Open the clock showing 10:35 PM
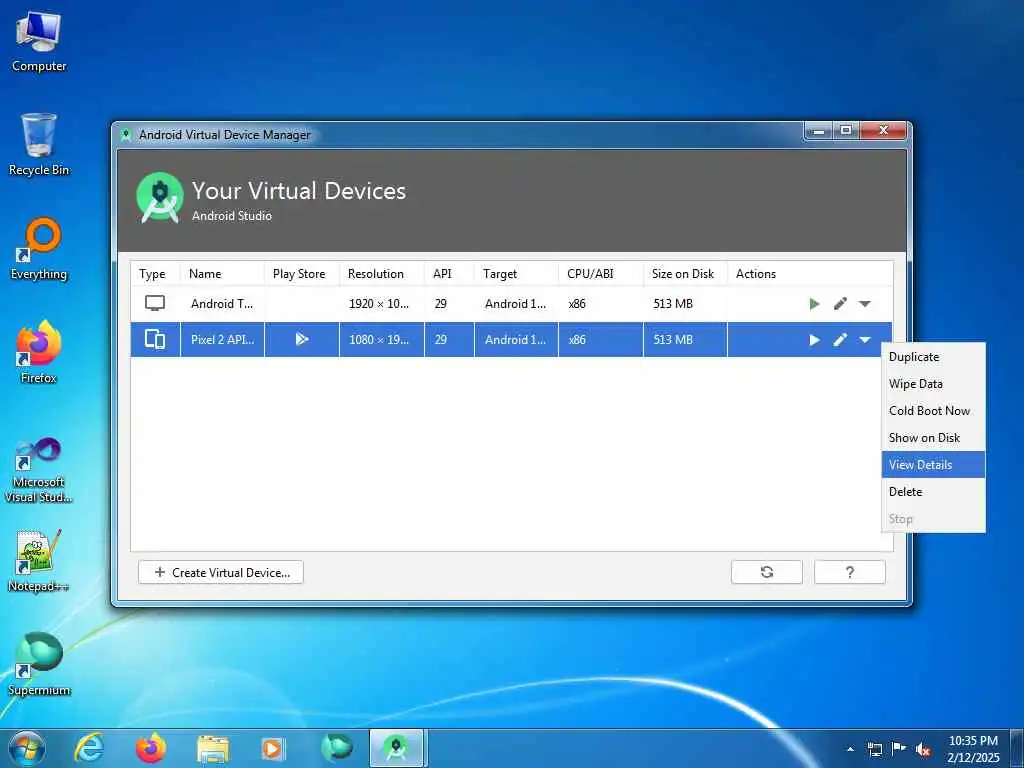The image size is (1024, 768). (x=973, y=748)
